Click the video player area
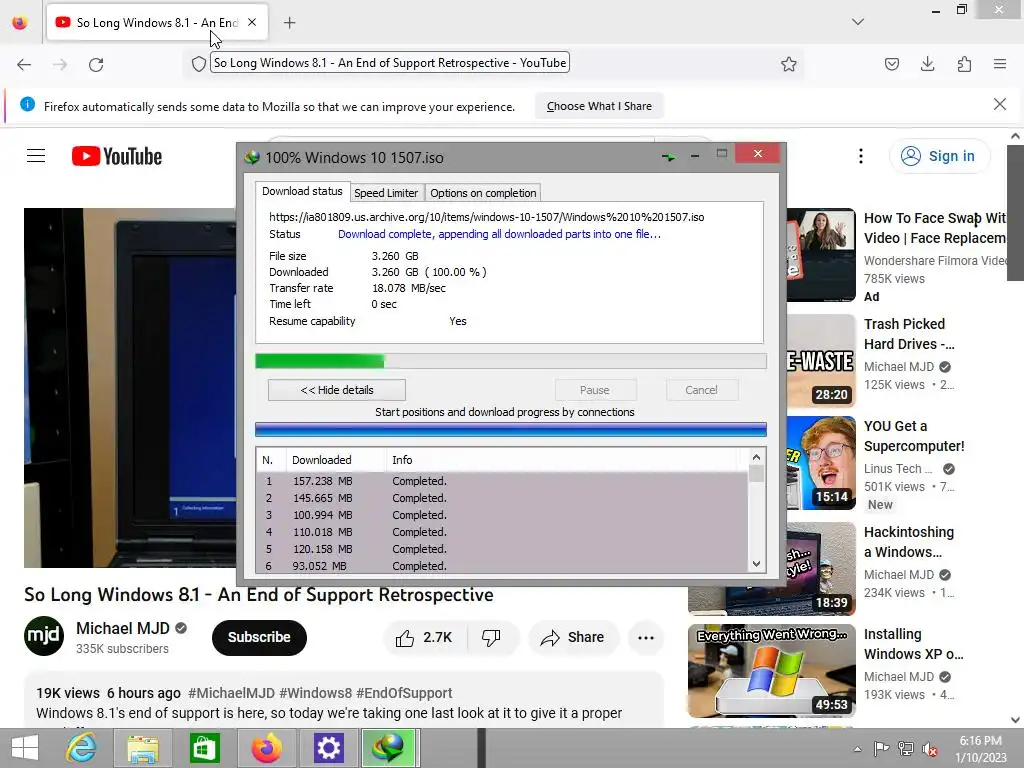The image size is (1024, 768). click(x=131, y=388)
